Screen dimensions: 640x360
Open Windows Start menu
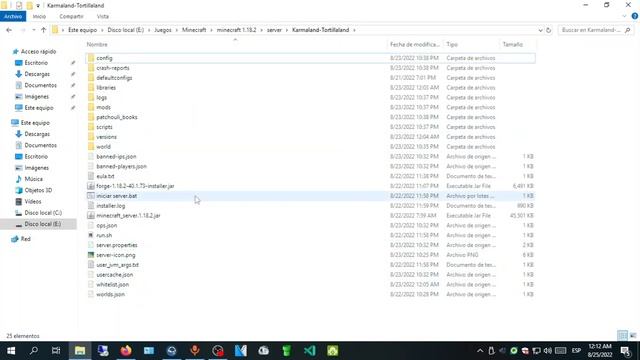(x=11, y=351)
